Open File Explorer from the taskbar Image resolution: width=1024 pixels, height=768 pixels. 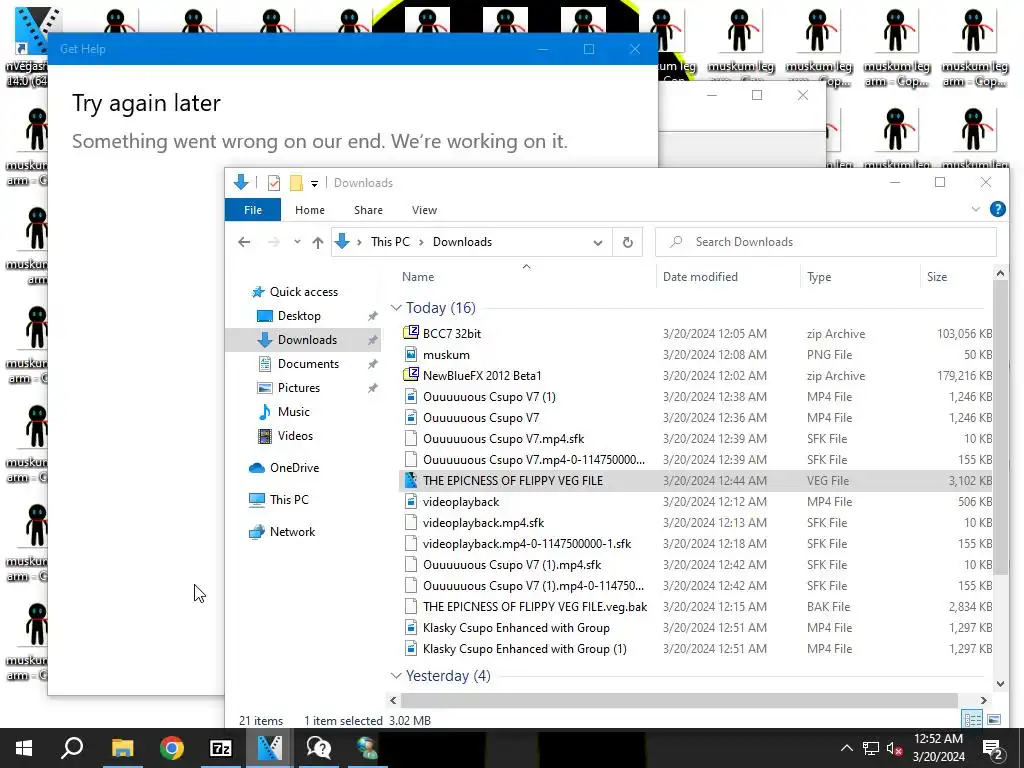pos(122,748)
